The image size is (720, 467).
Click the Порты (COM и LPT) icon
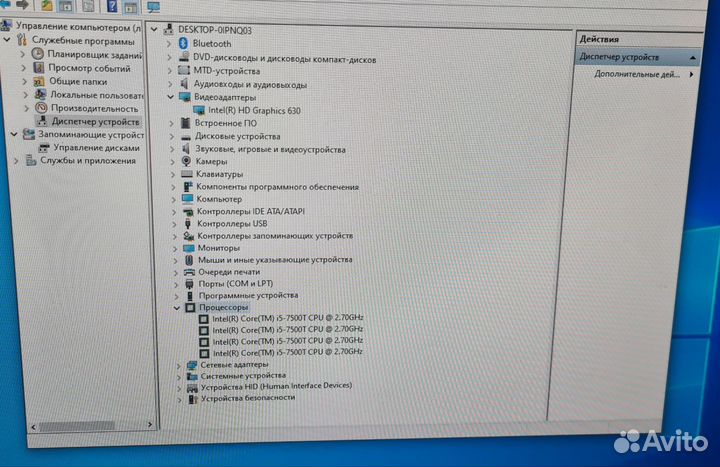189,284
